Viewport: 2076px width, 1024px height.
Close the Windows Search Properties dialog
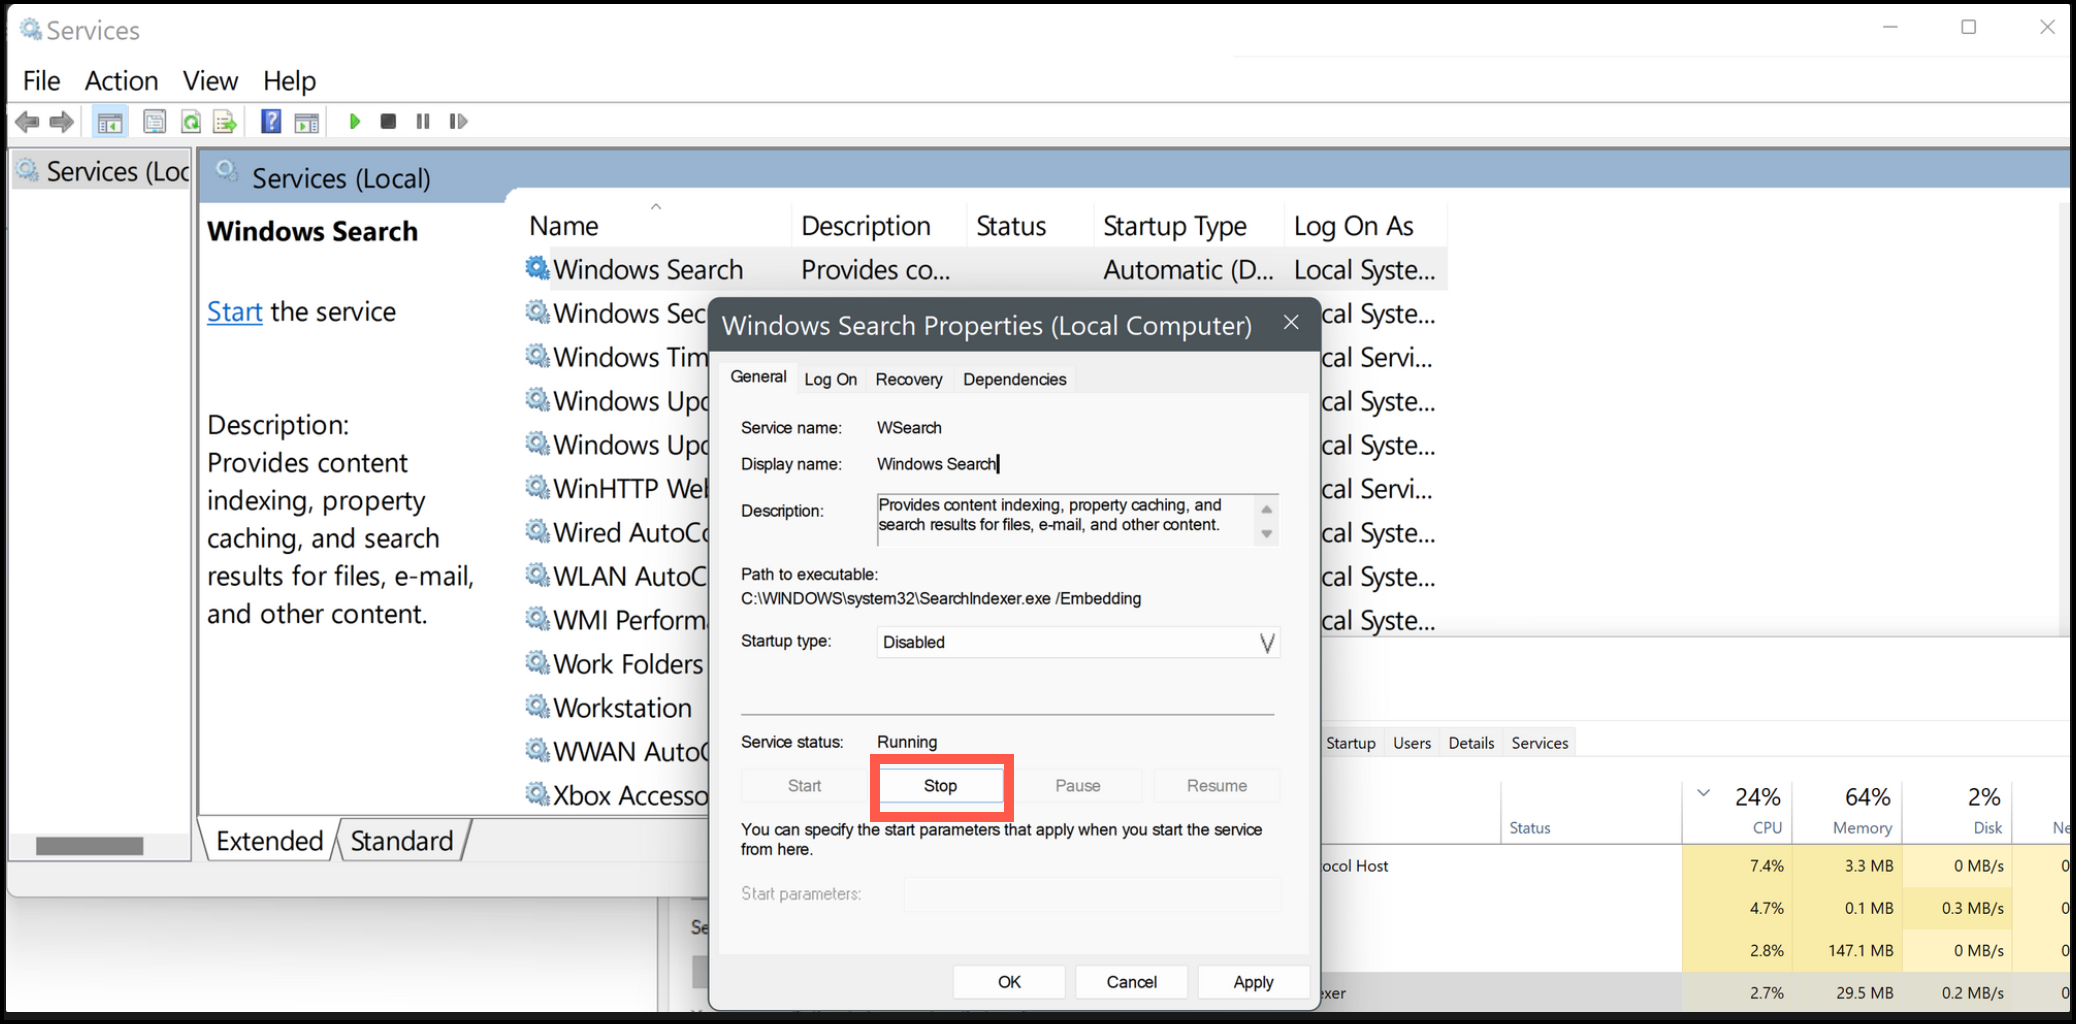coord(1291,323)
